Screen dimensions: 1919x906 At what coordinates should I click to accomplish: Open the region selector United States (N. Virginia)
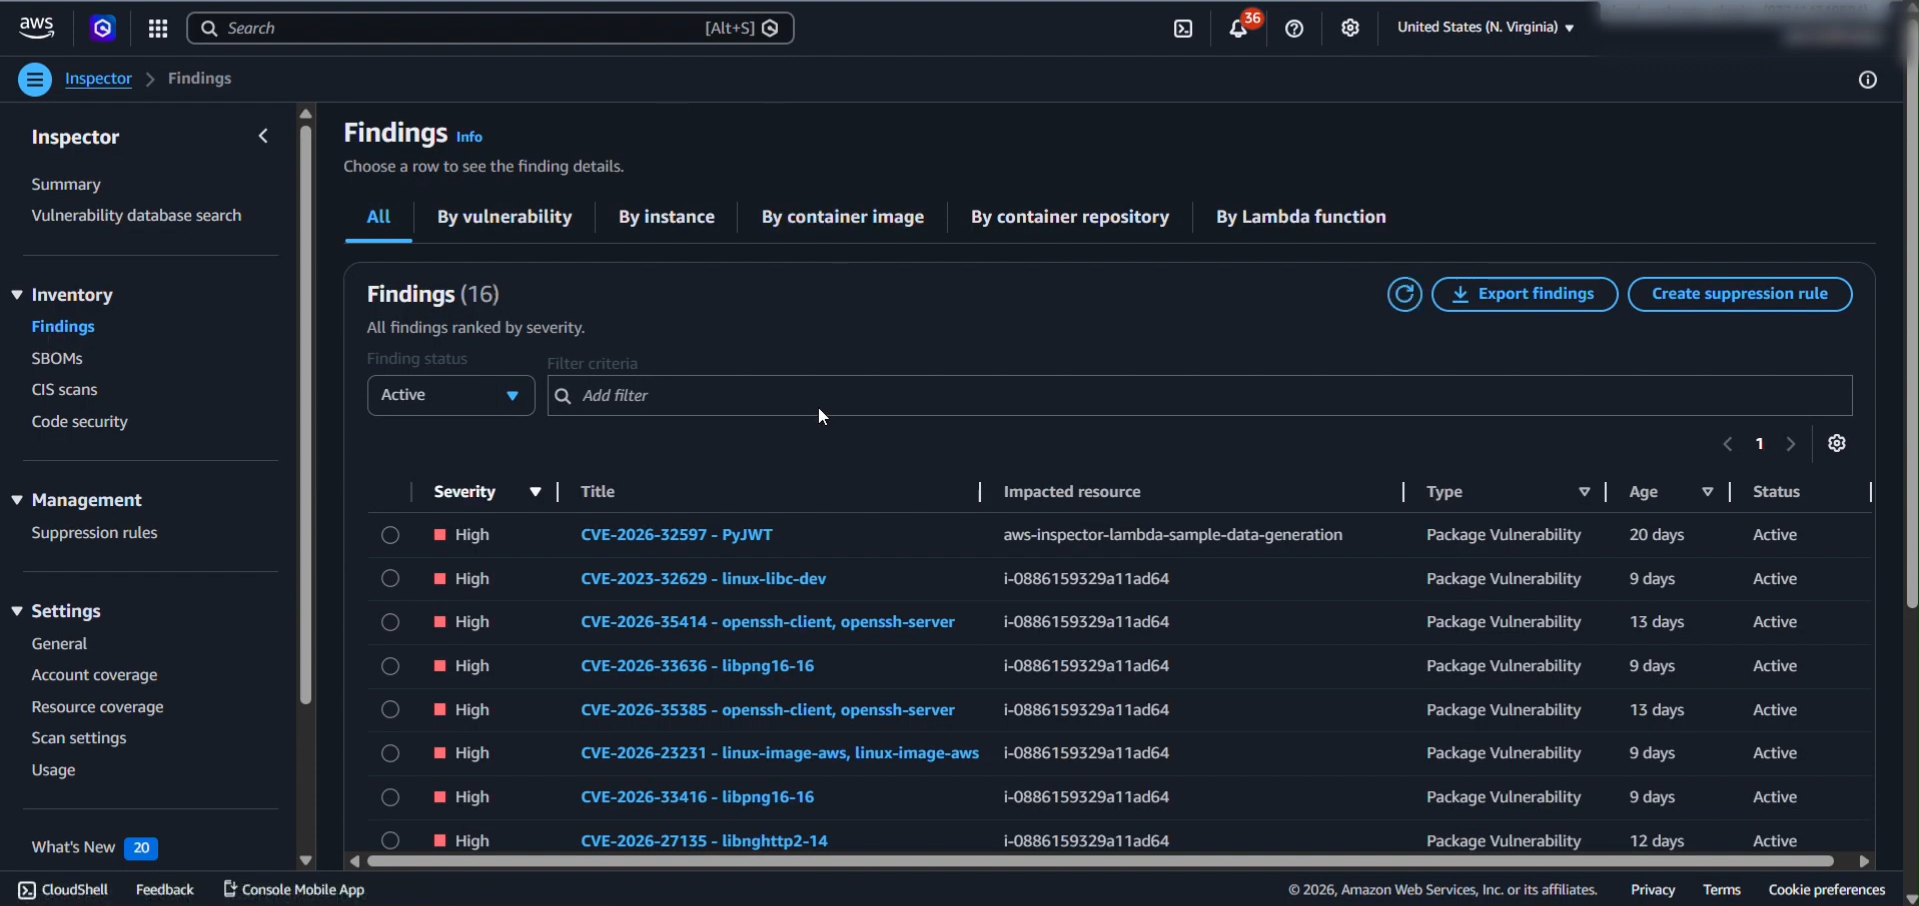coord(1485,28)
